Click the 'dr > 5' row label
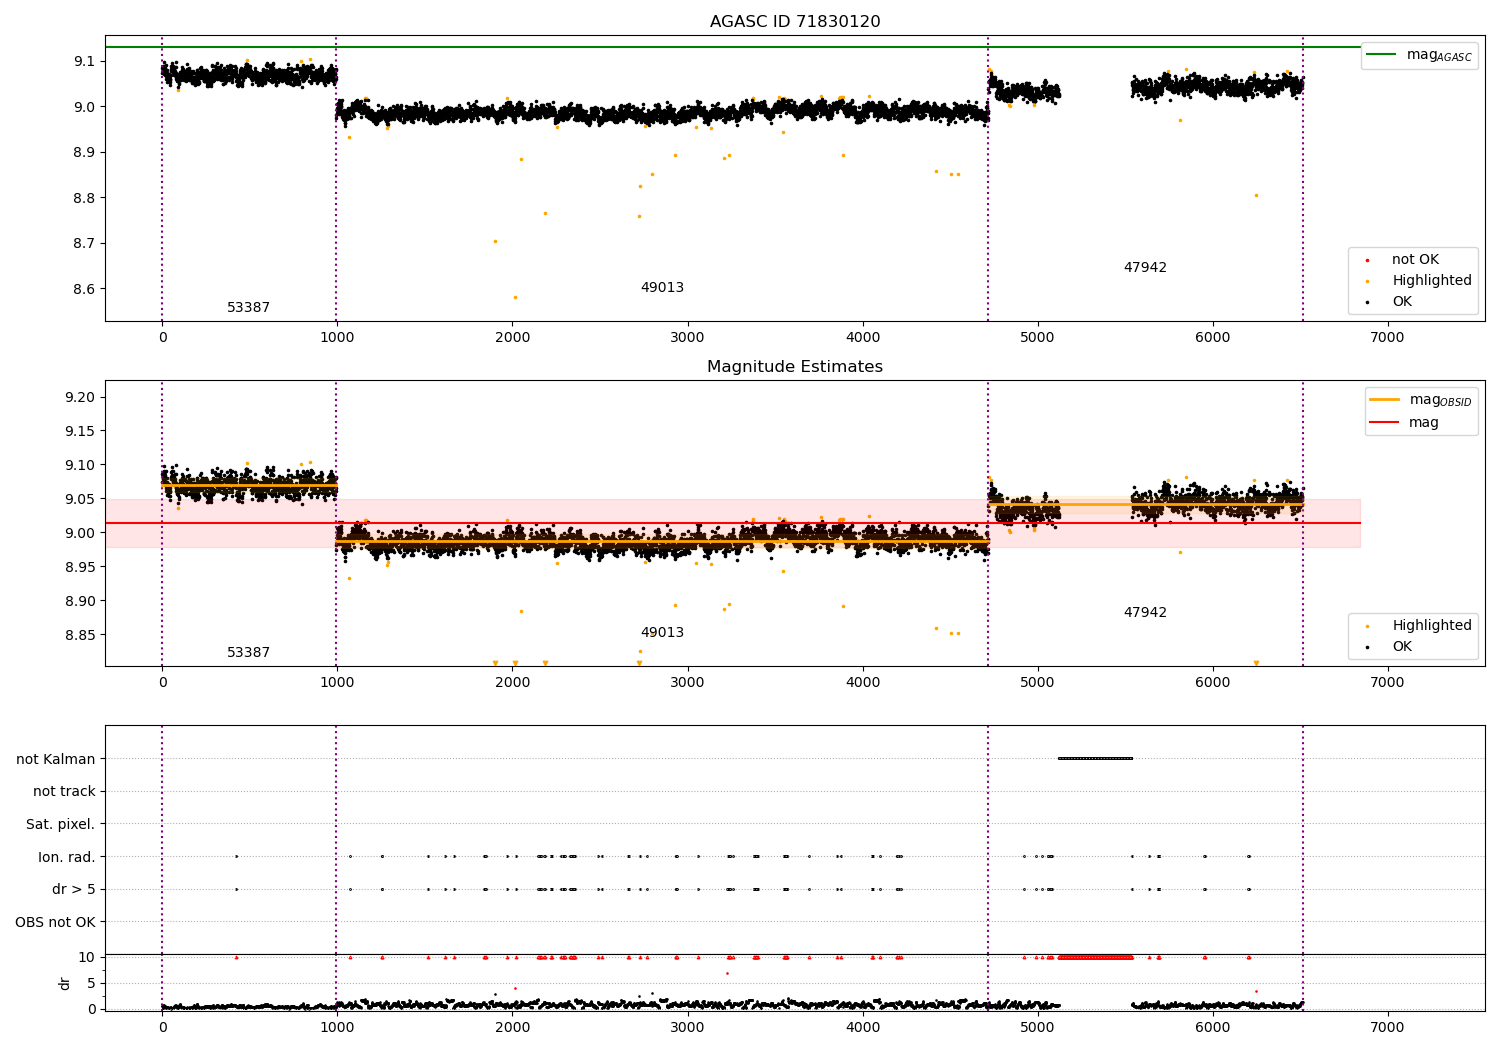The height and width of the screenshot is (1050, 1500). coord(74,890)
